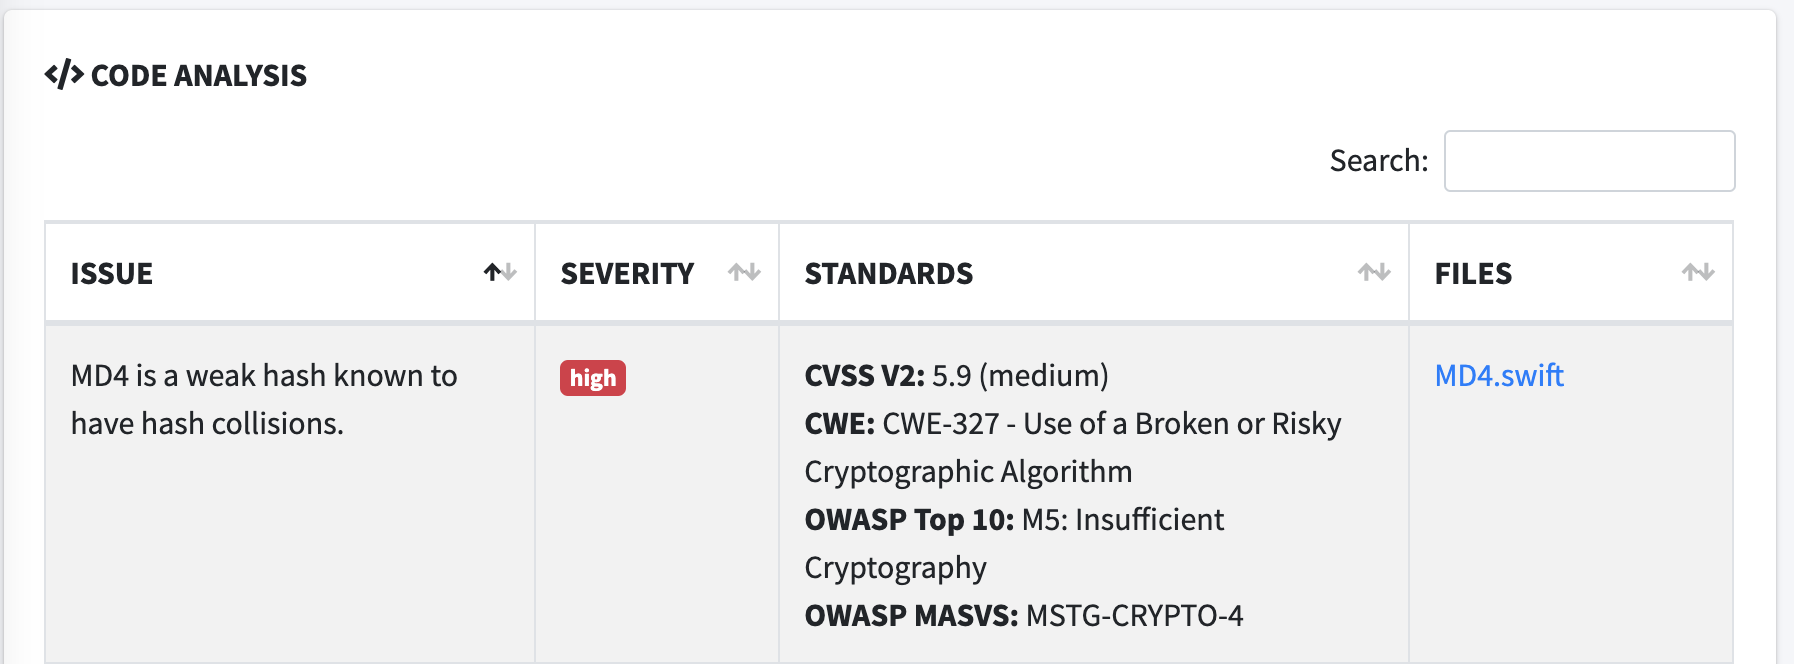Open the MD4.swift file link

[x=1499, y=376]
